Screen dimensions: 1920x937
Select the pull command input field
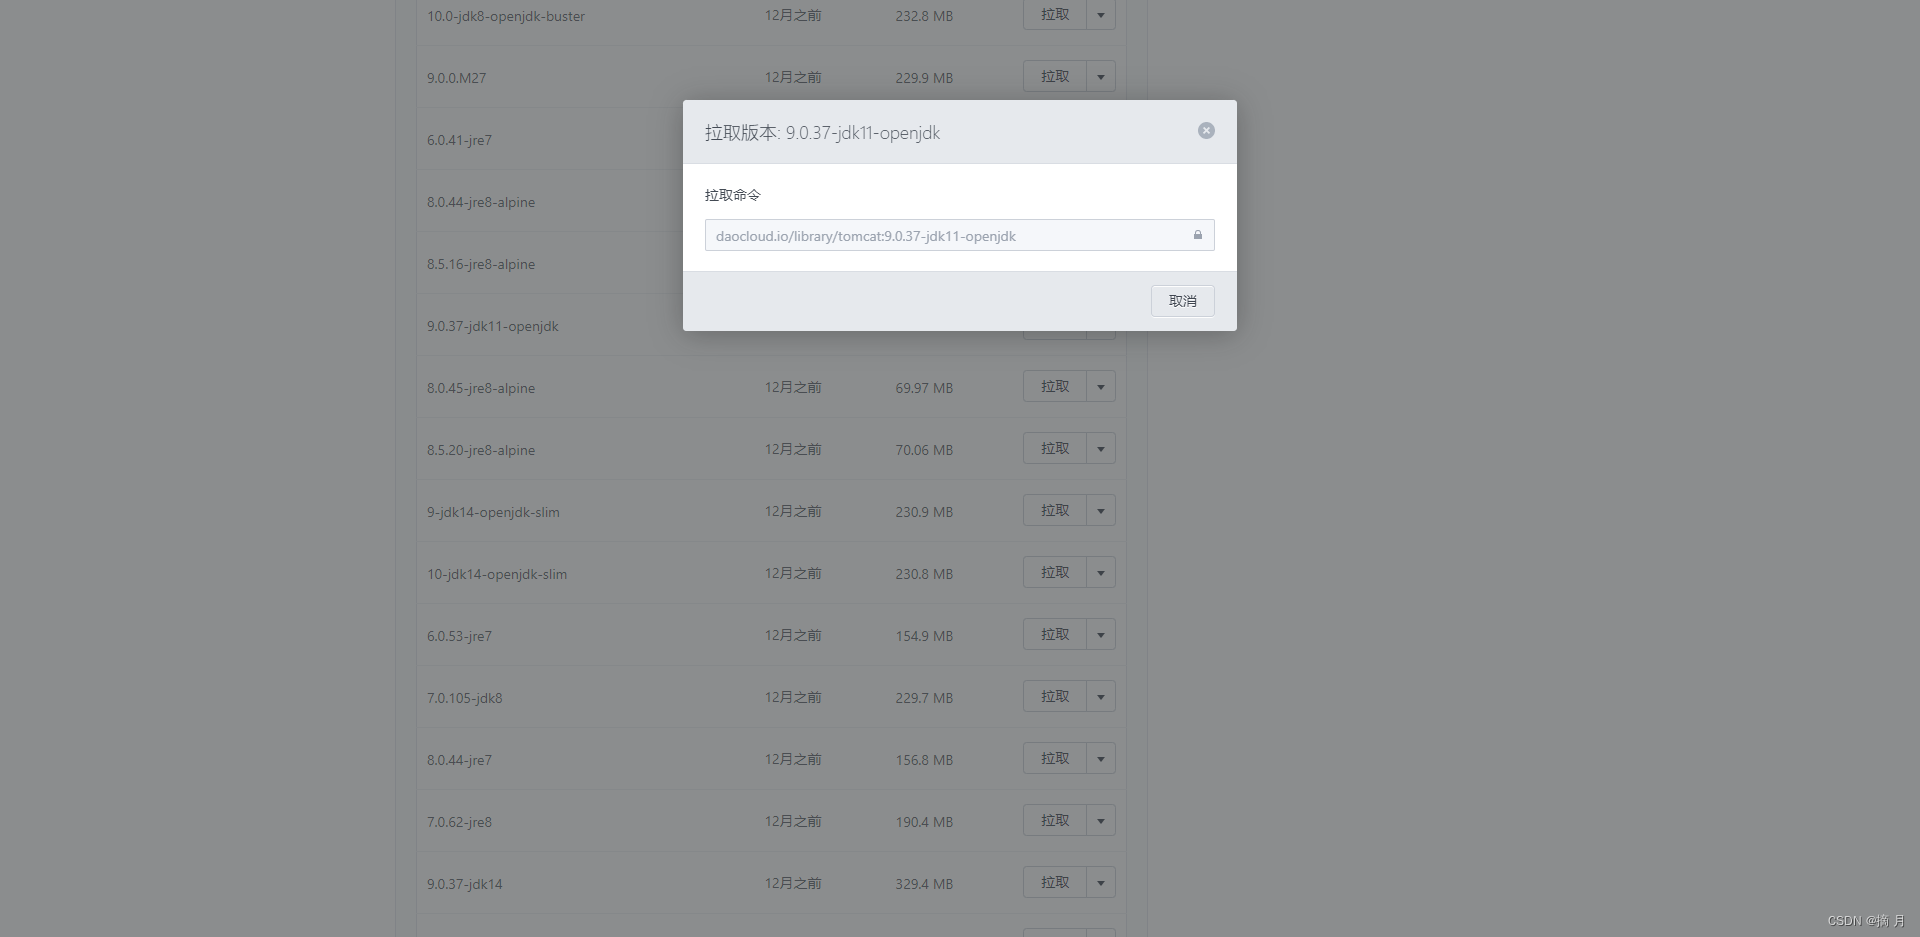959,235
